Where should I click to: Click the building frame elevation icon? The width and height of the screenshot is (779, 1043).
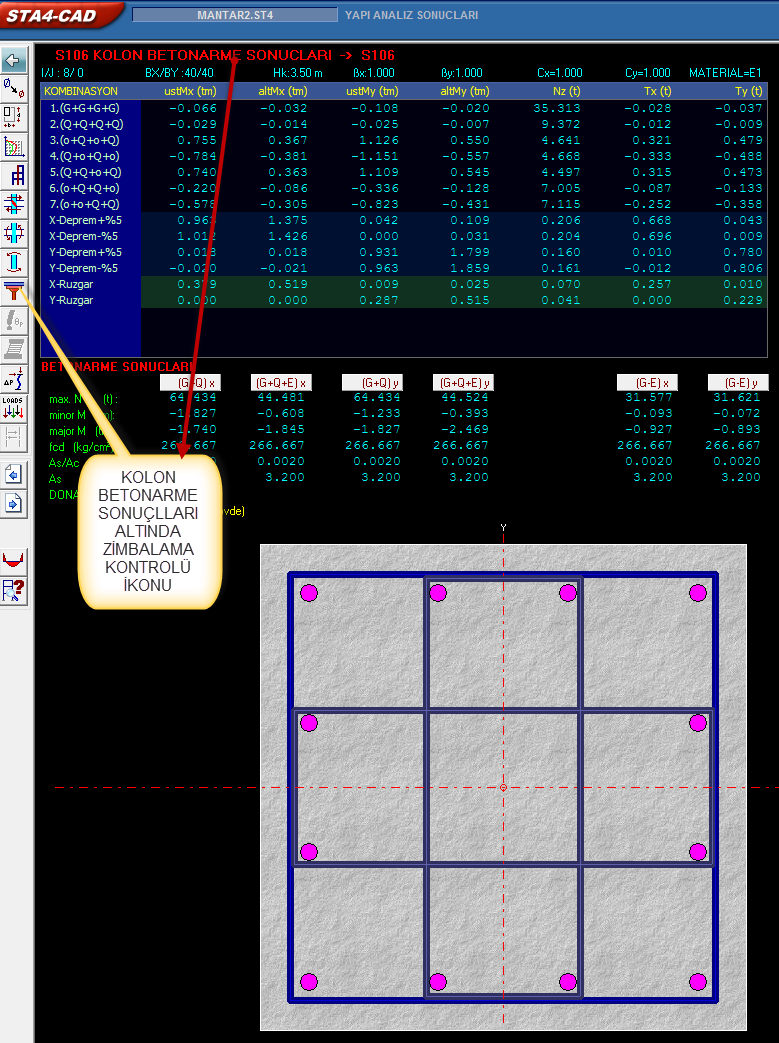14,176
